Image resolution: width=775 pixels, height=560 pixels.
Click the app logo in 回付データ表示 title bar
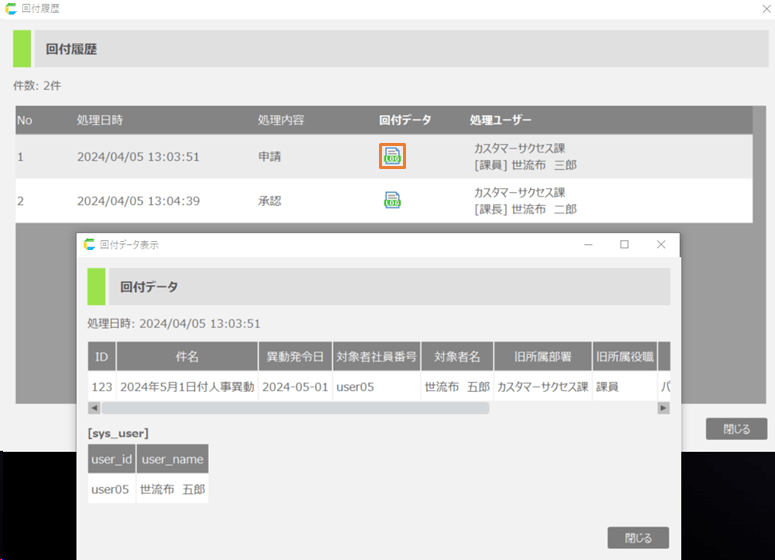tap(89, 244)
